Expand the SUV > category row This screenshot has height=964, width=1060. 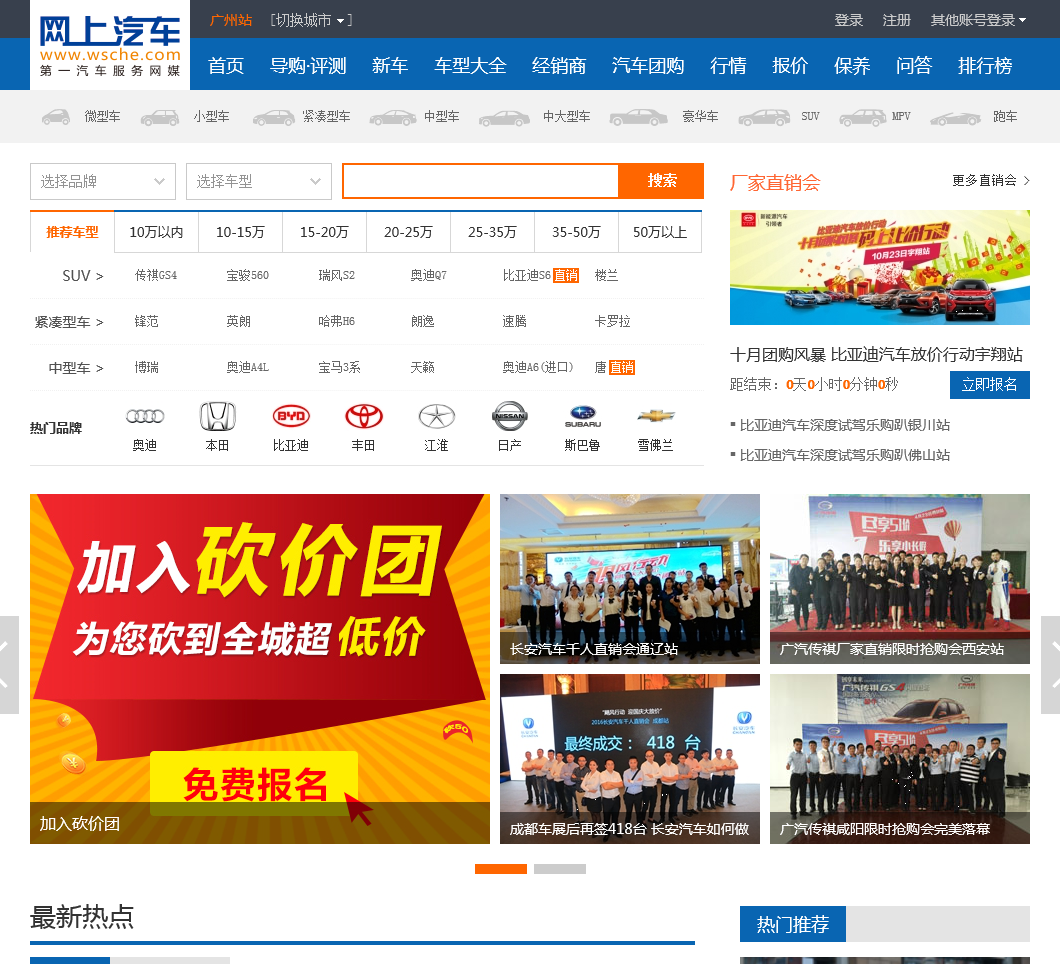click(x=82, y=276)
